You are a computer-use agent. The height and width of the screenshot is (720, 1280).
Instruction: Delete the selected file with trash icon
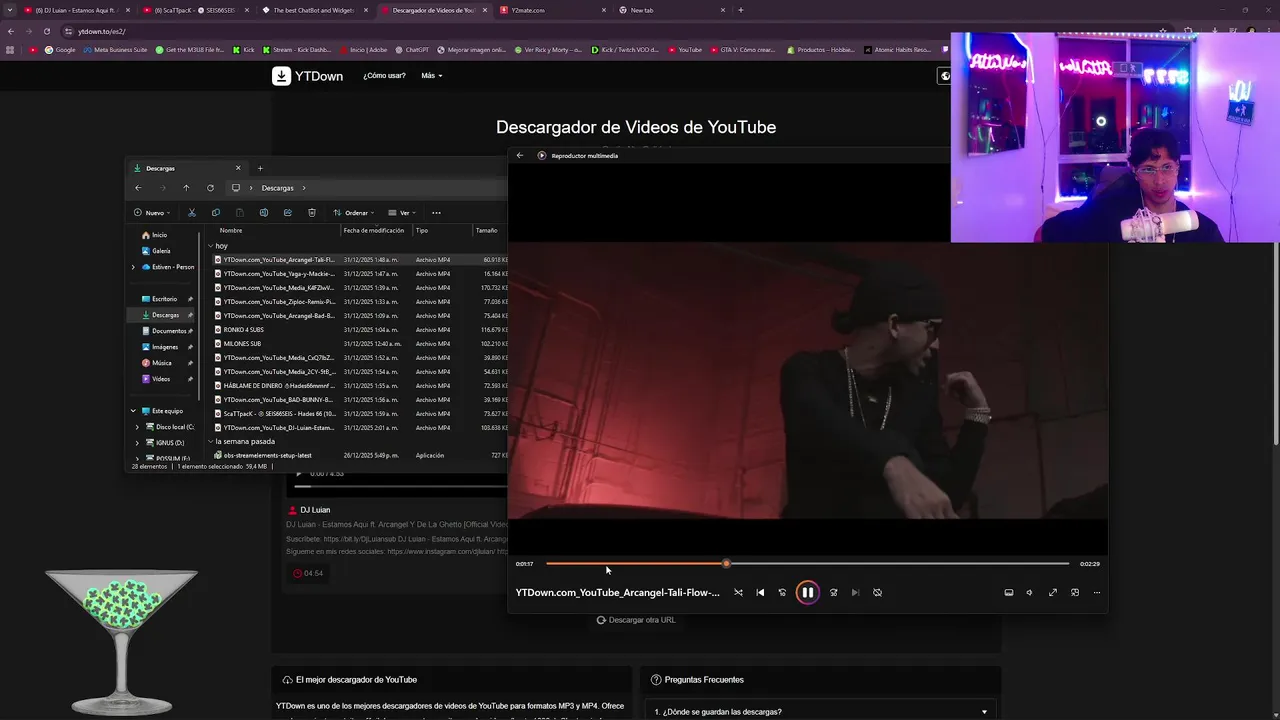click(312, 212)
